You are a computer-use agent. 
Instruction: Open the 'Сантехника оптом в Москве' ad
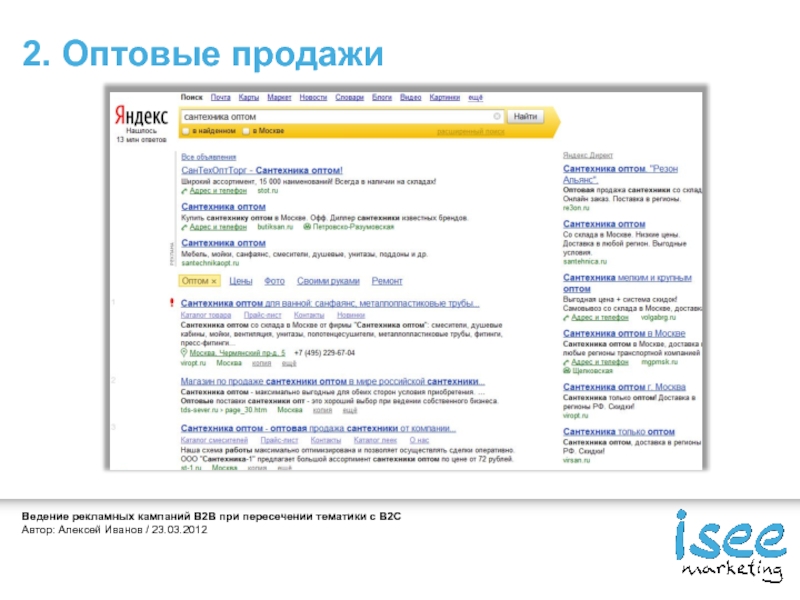point(624,333)
